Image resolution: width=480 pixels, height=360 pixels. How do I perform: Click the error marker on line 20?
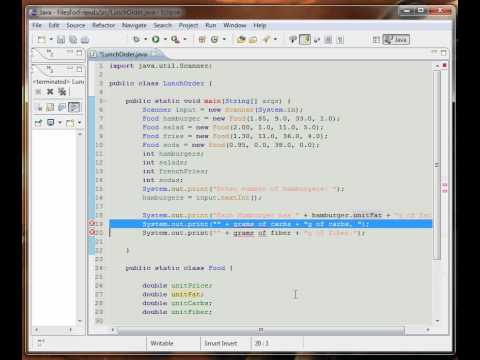92,232
